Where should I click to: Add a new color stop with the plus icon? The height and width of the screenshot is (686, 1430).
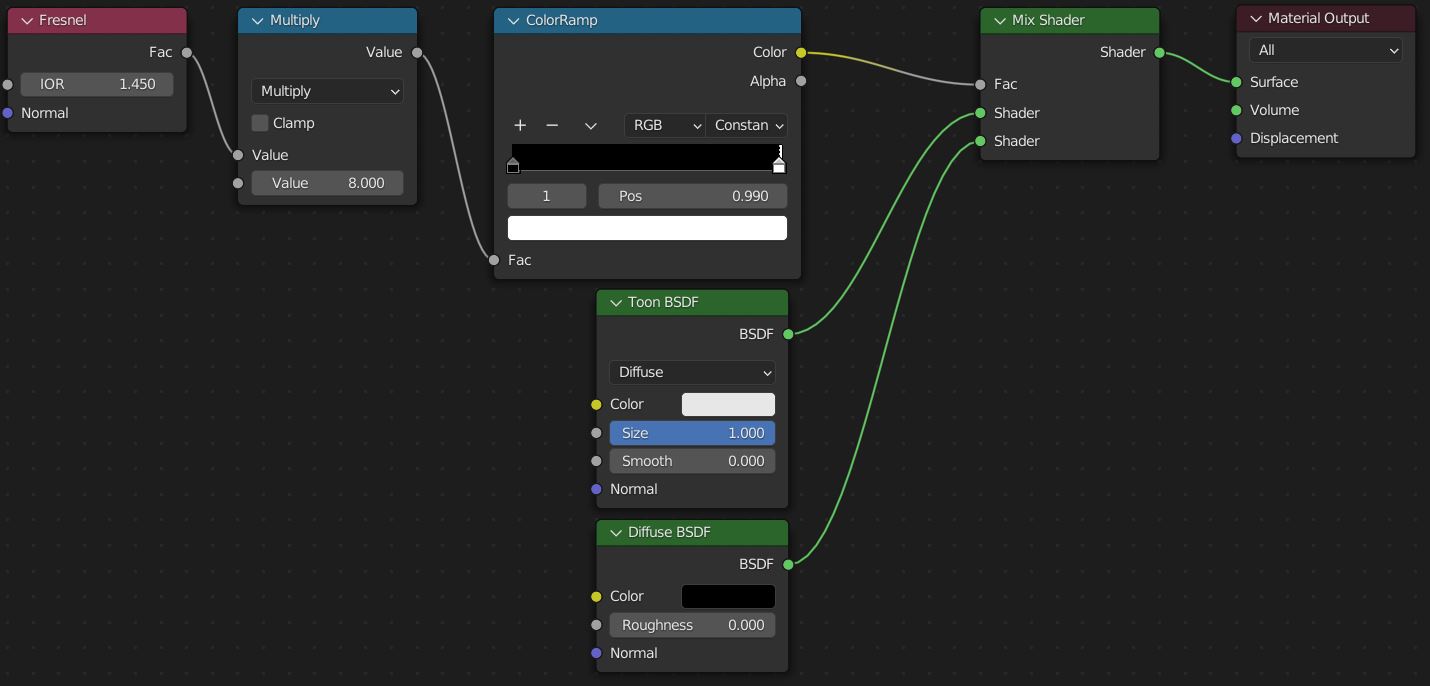(519, 126)
